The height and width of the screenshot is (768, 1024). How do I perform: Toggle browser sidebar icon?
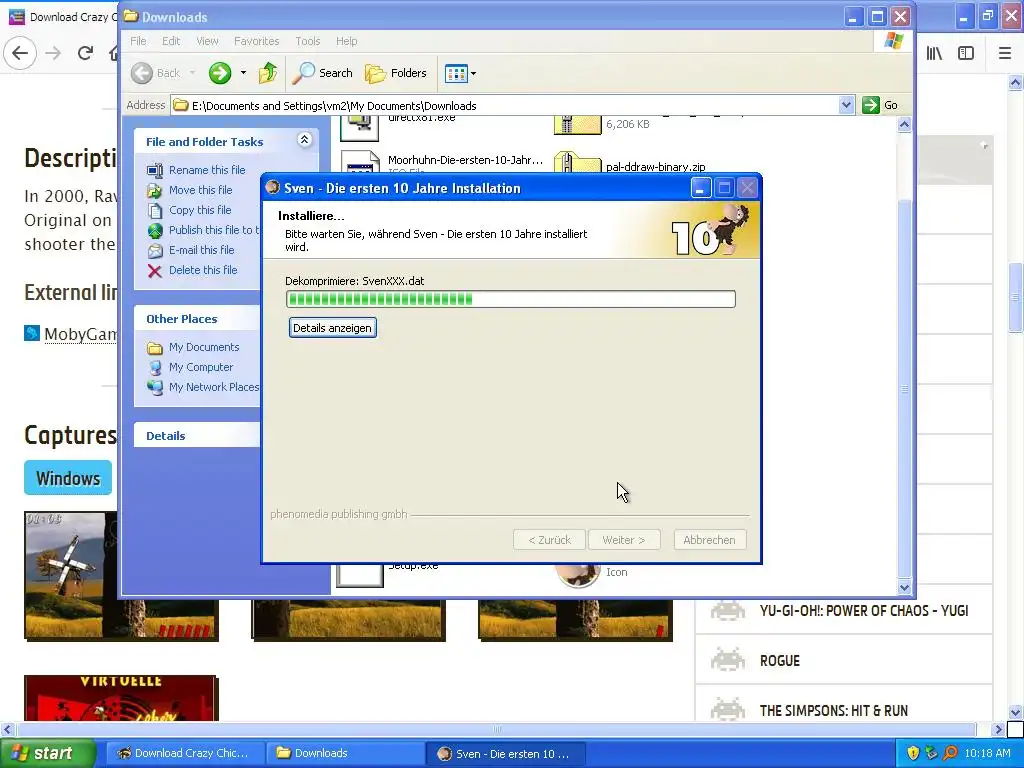[966, 54]
